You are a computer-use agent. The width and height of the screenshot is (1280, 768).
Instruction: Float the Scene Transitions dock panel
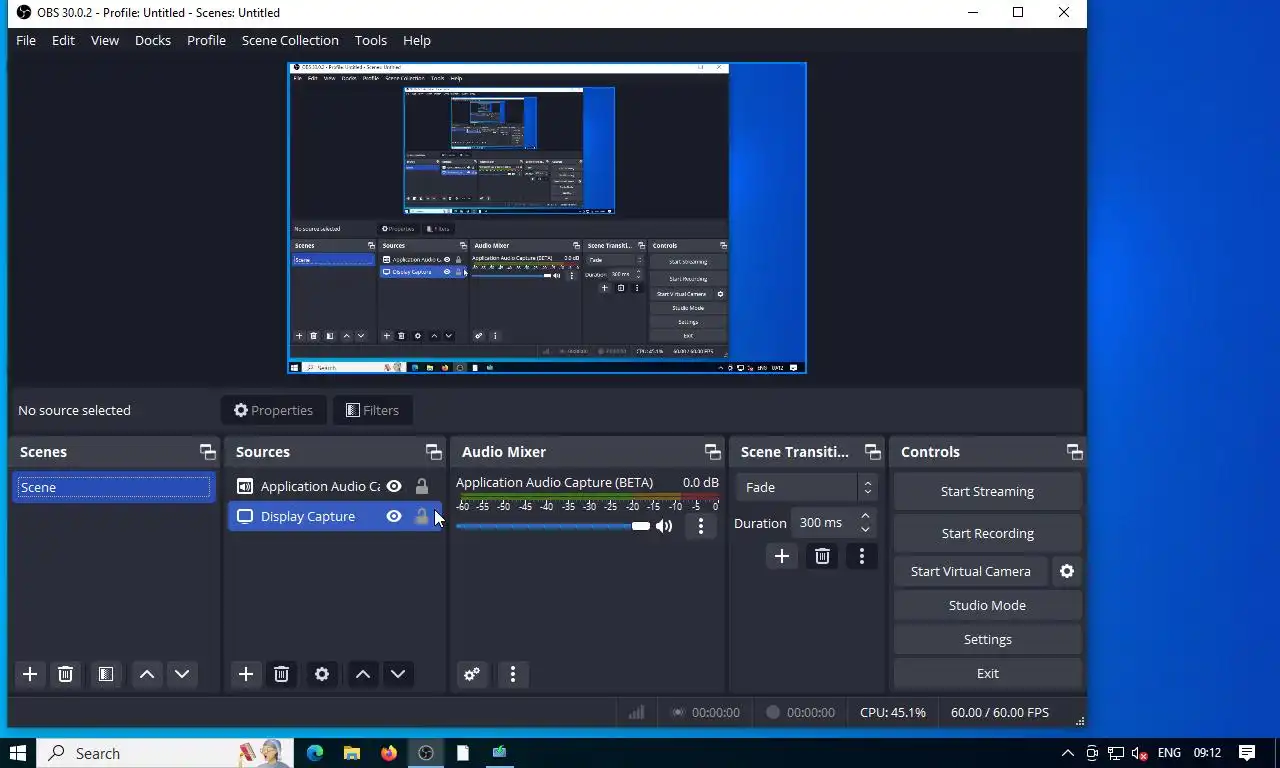tap(872, 452)
